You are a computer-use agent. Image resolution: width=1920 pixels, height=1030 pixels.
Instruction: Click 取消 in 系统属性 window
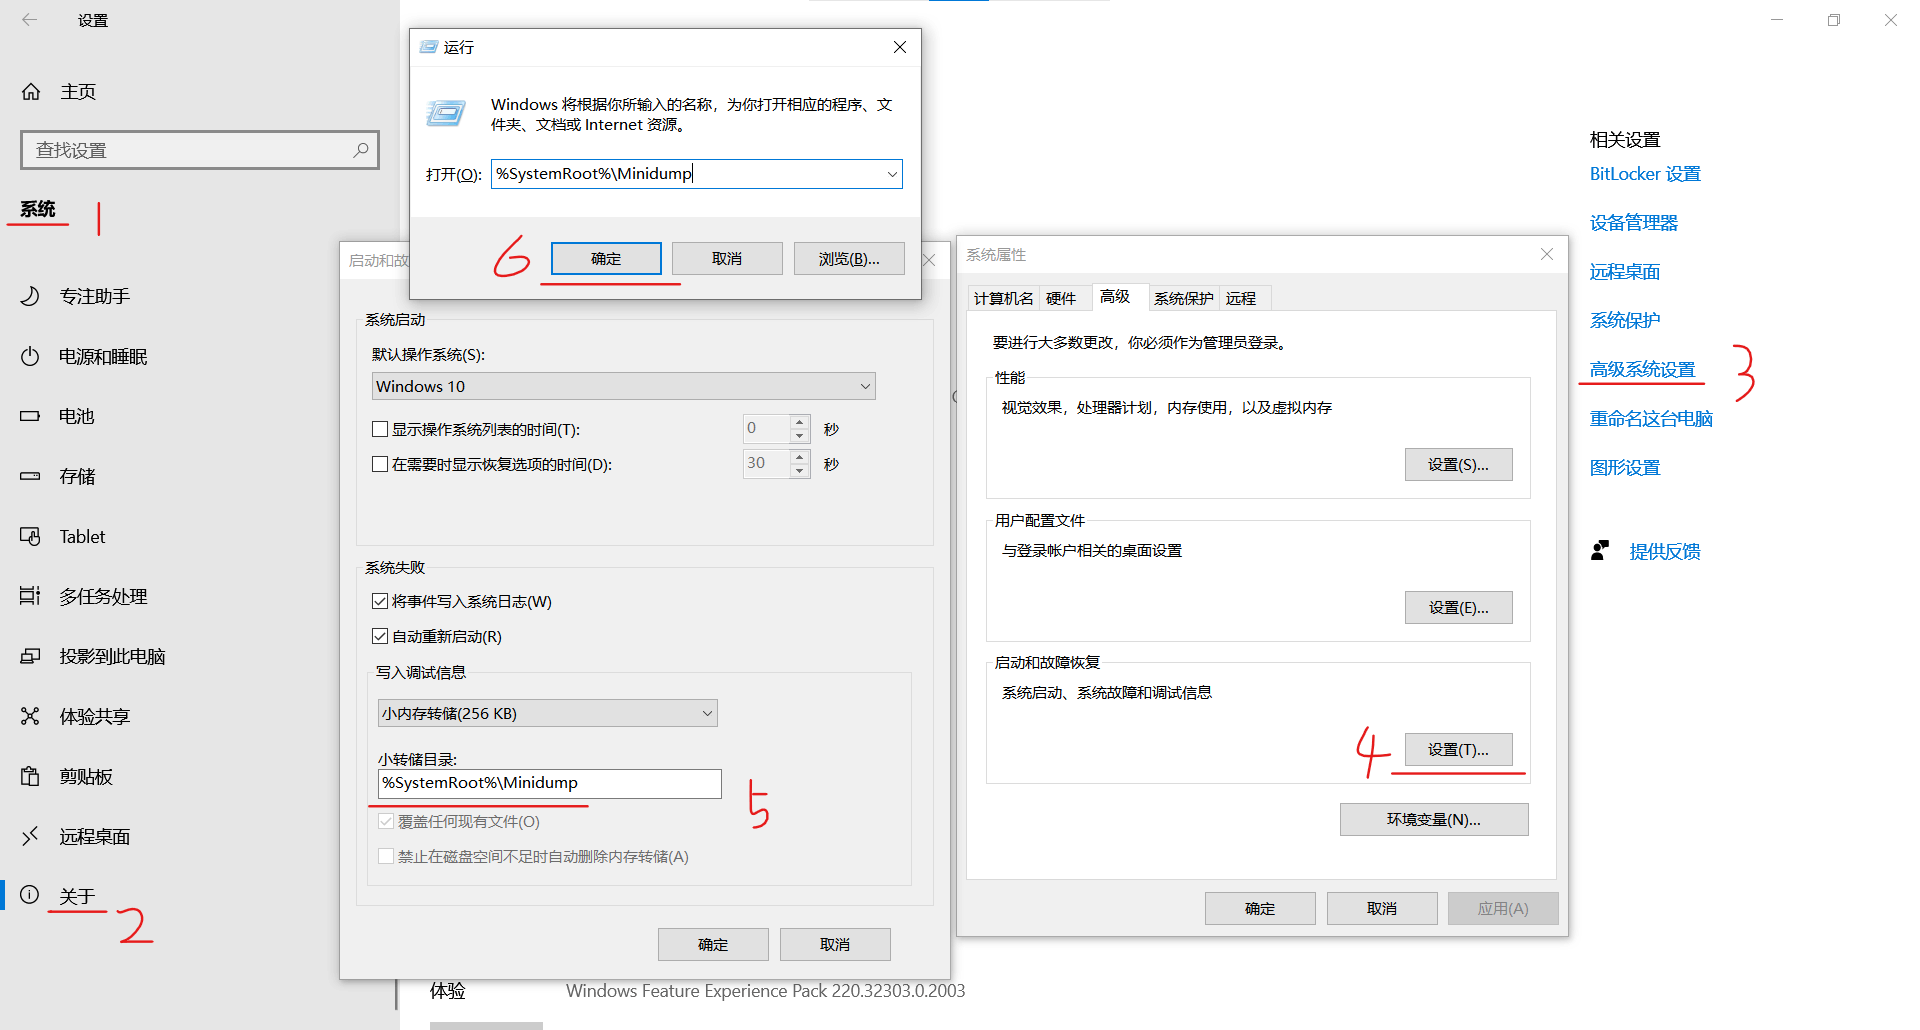pos(1382,908)
